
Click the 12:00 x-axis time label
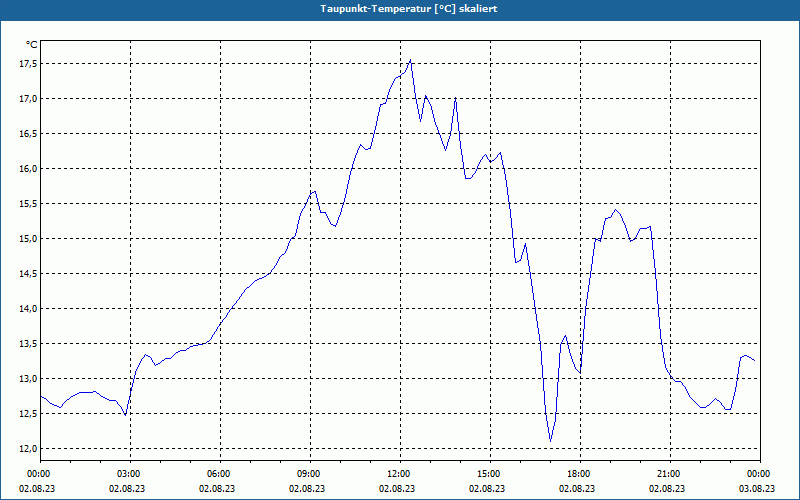[x=397, y=474]
